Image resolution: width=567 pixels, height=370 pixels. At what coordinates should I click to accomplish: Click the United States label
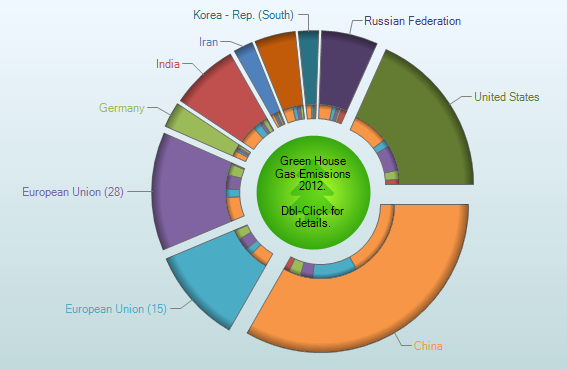(x=507, y=97)
